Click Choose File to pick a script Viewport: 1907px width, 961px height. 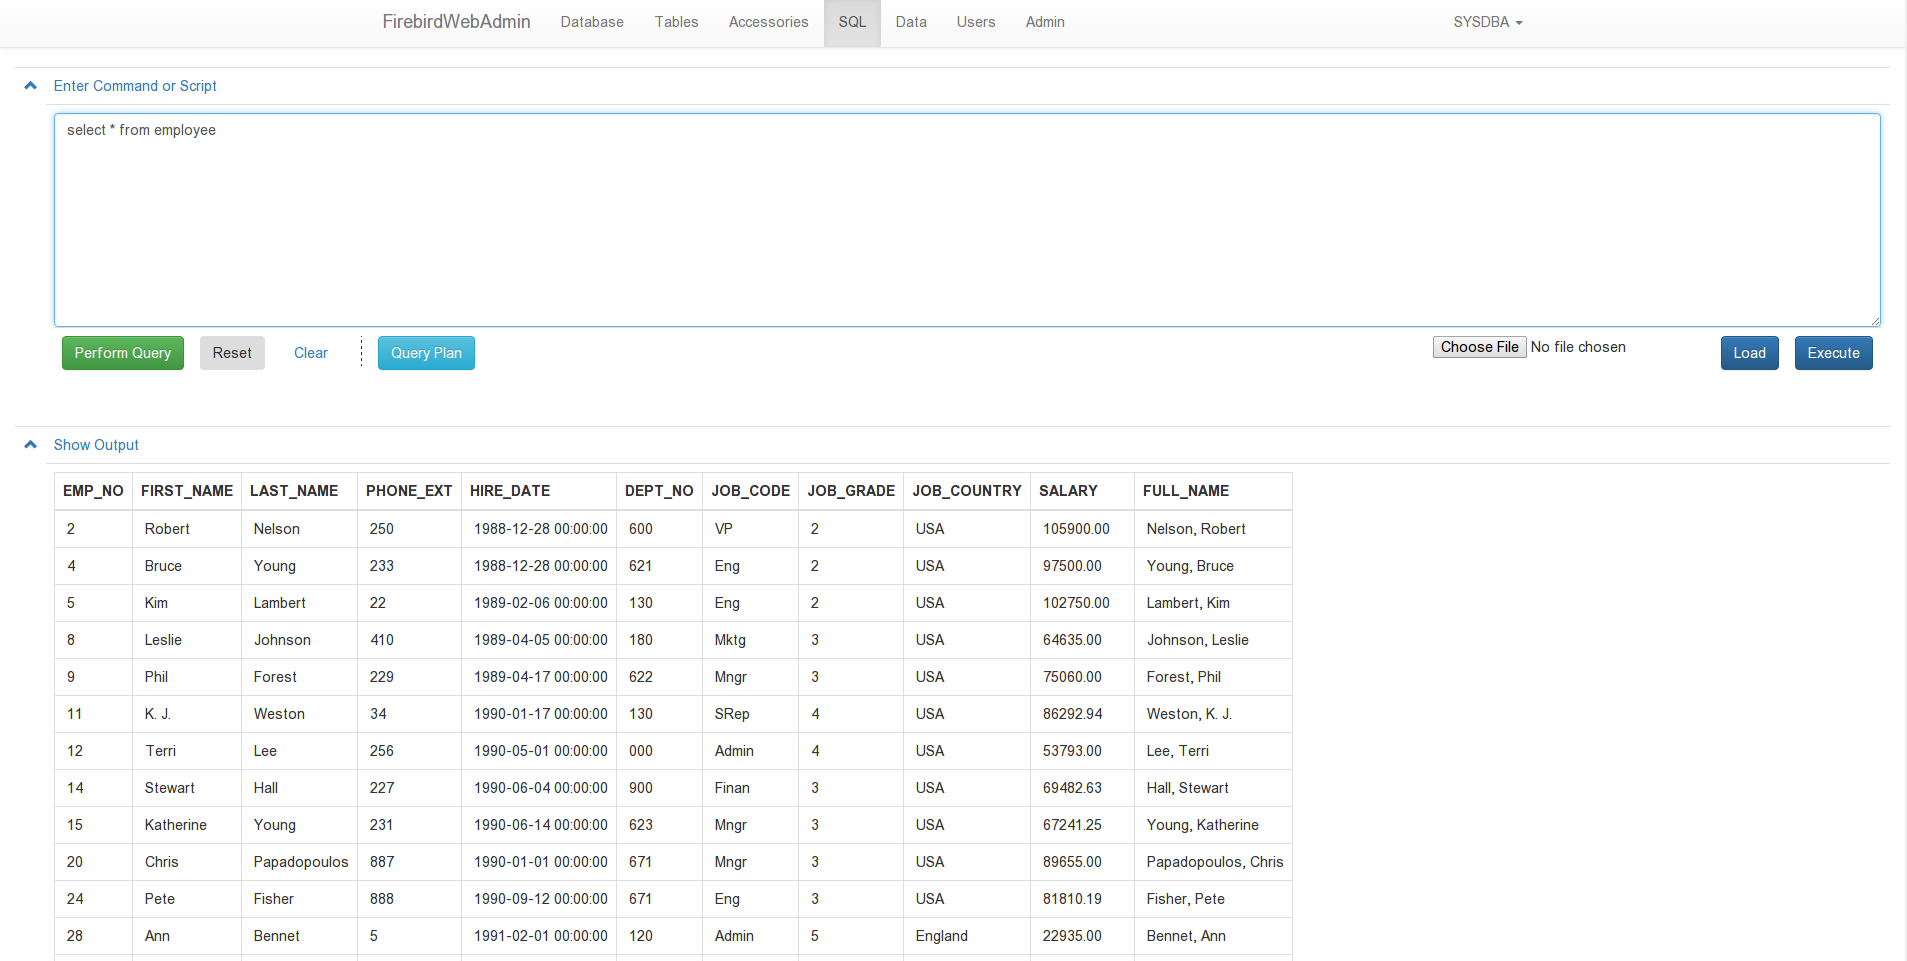[x=1479, y=347]
